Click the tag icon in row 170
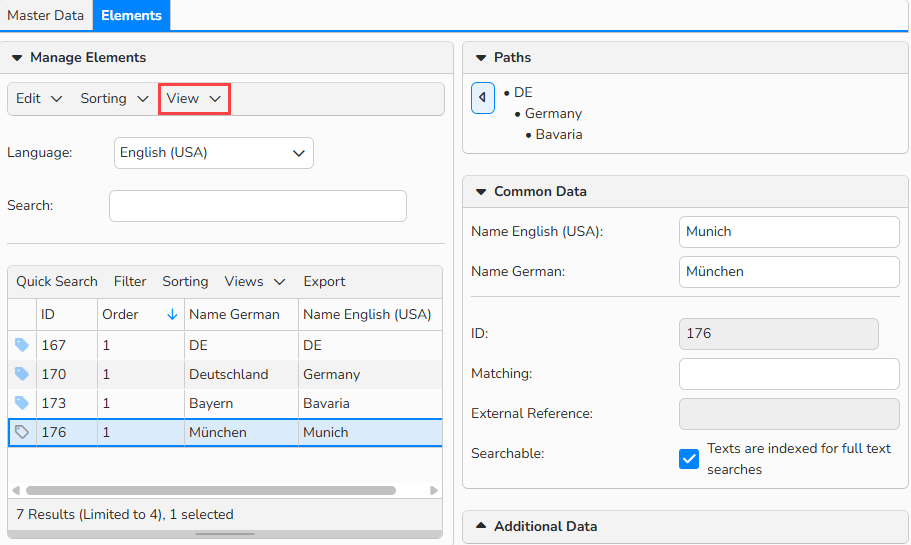 [21, 374]
